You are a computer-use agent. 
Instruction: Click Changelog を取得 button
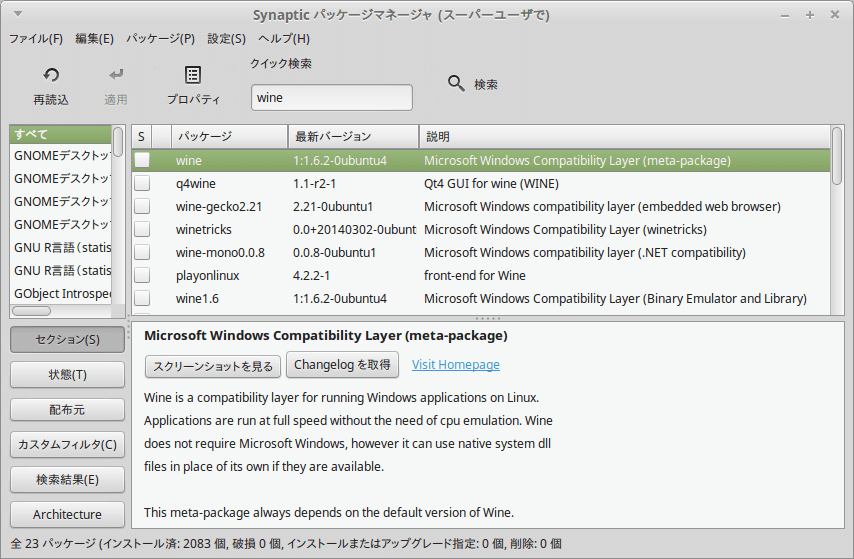342,364
